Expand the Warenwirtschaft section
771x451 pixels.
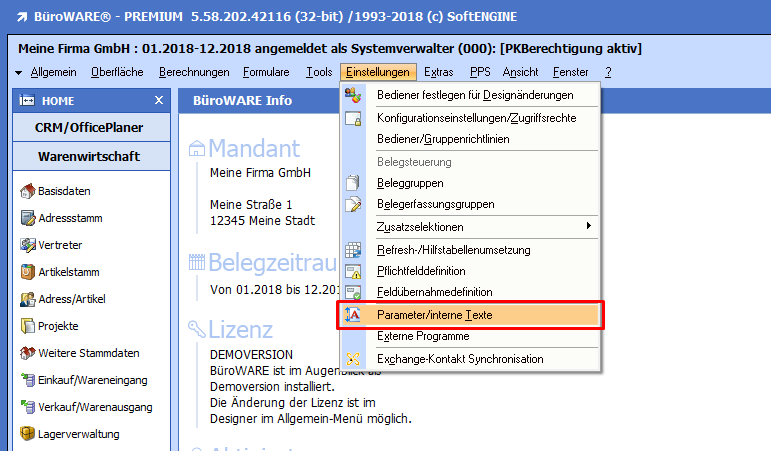(x=89, y=157)
